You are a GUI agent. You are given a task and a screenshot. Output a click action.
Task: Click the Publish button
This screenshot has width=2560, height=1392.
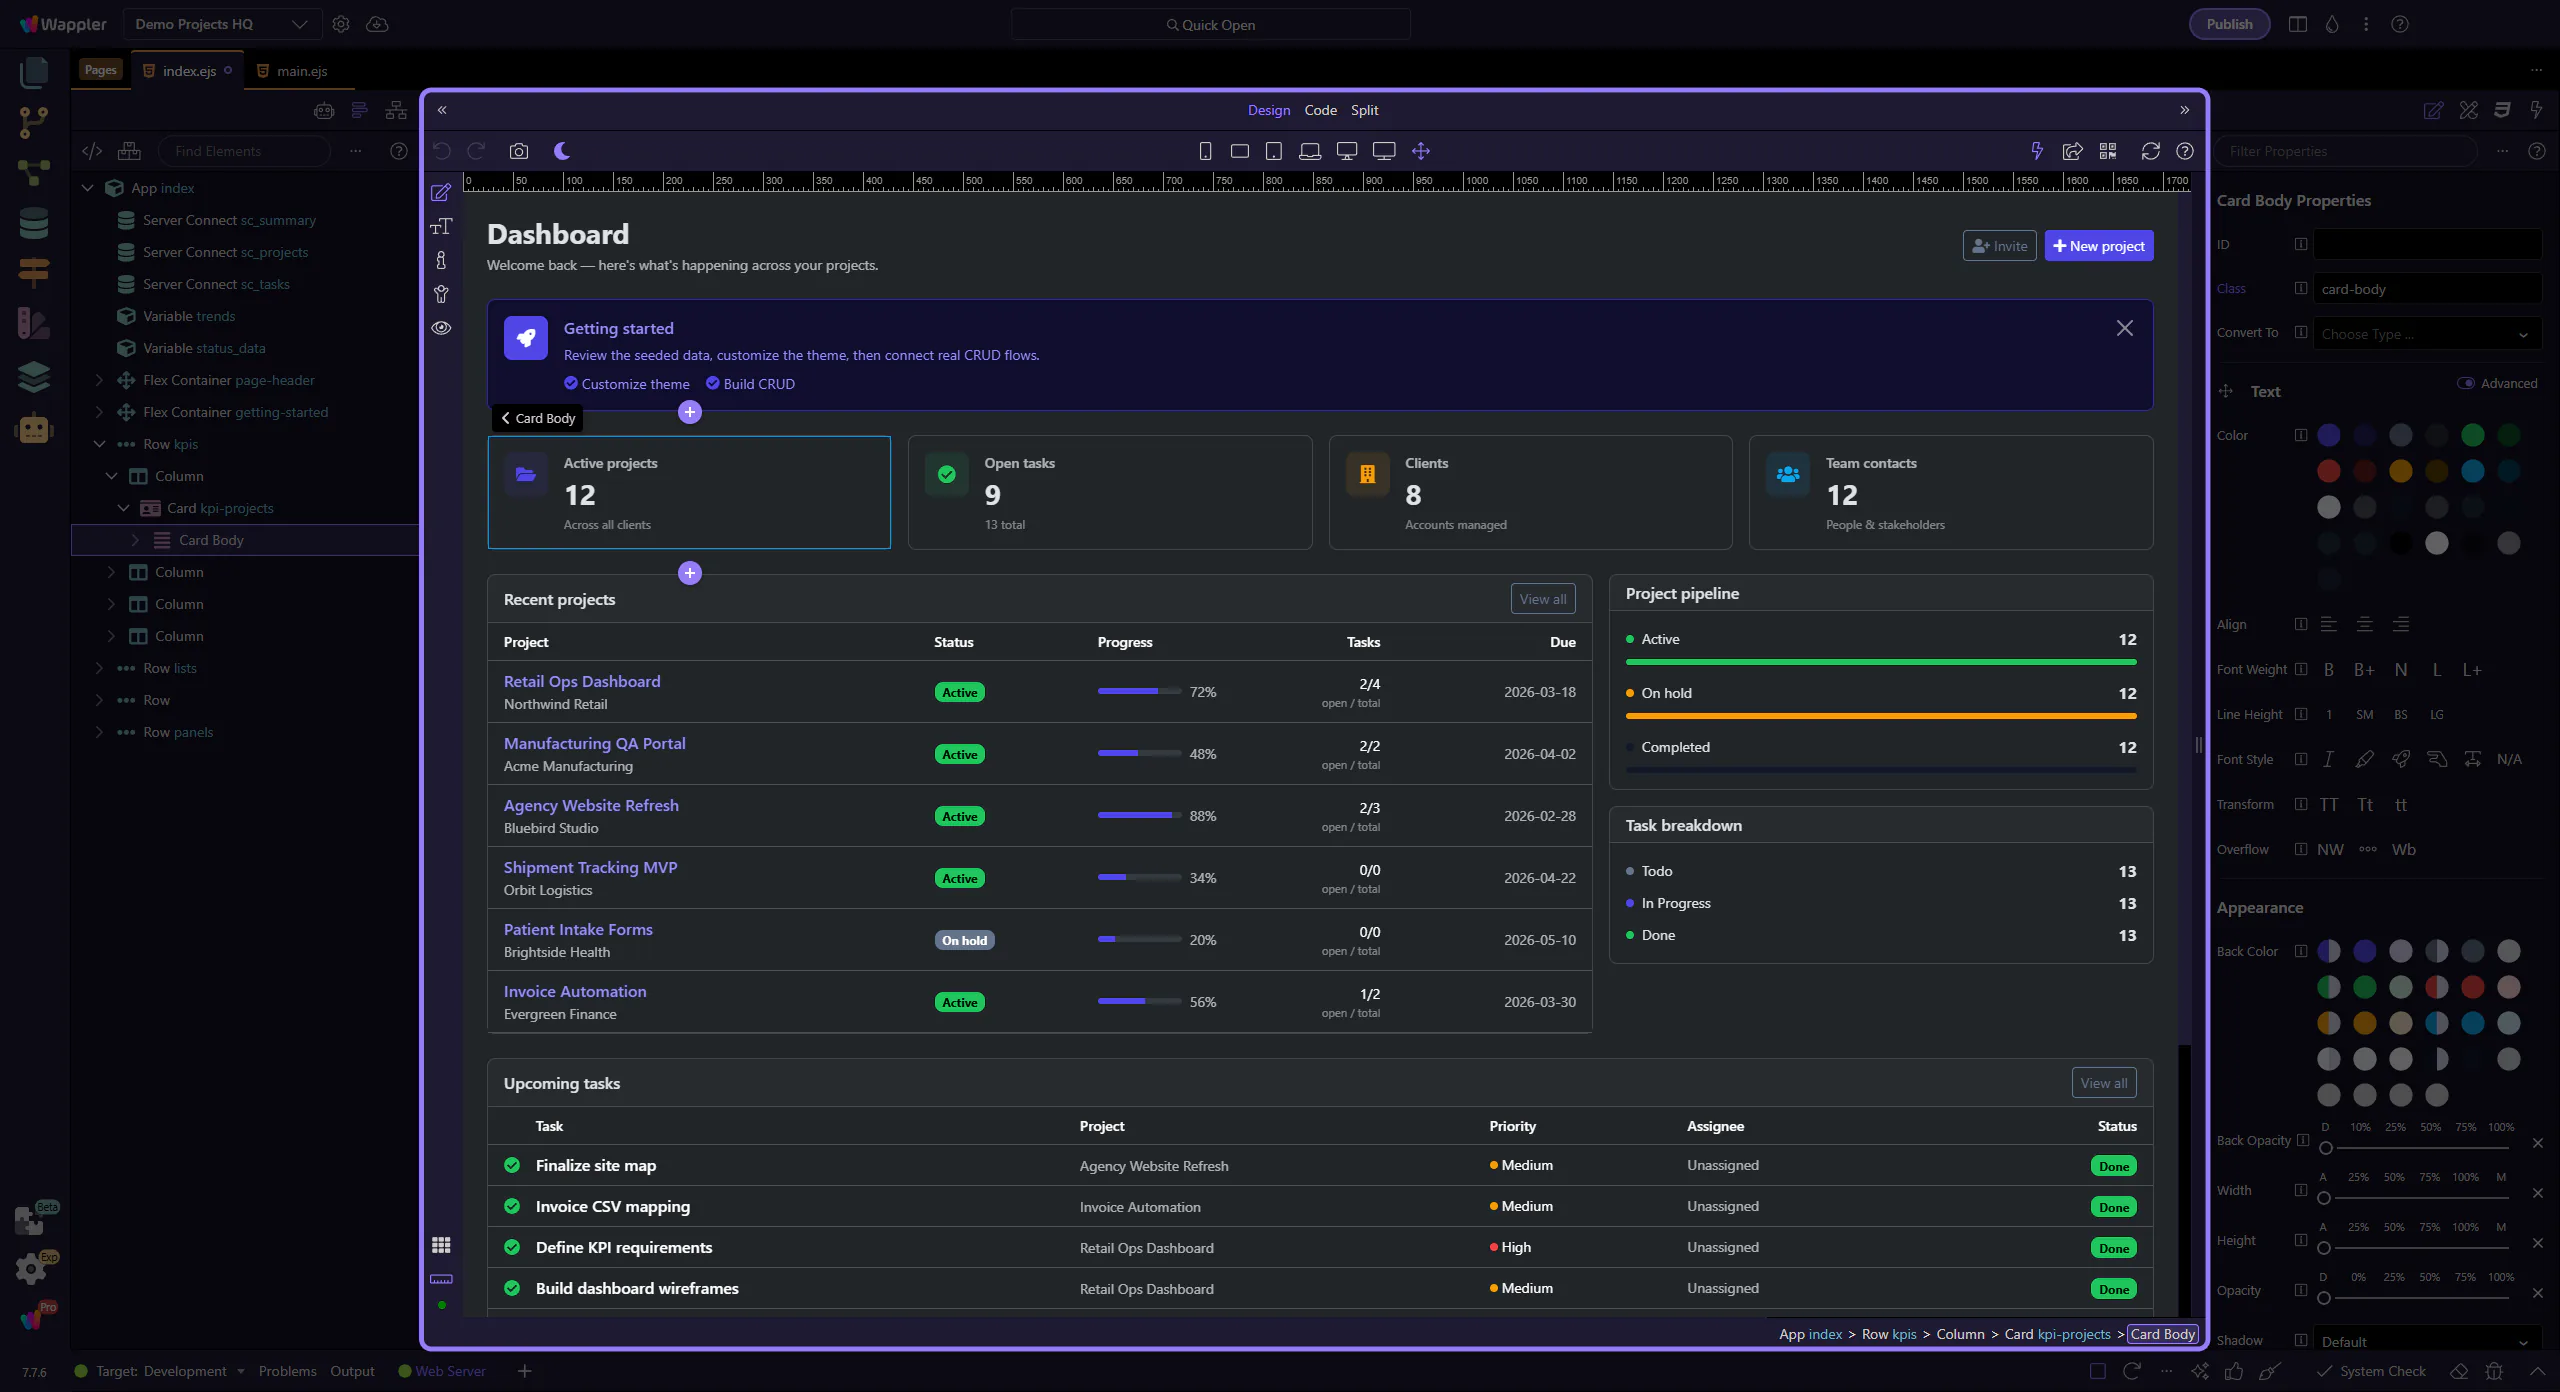click(x=2229, y=24)
